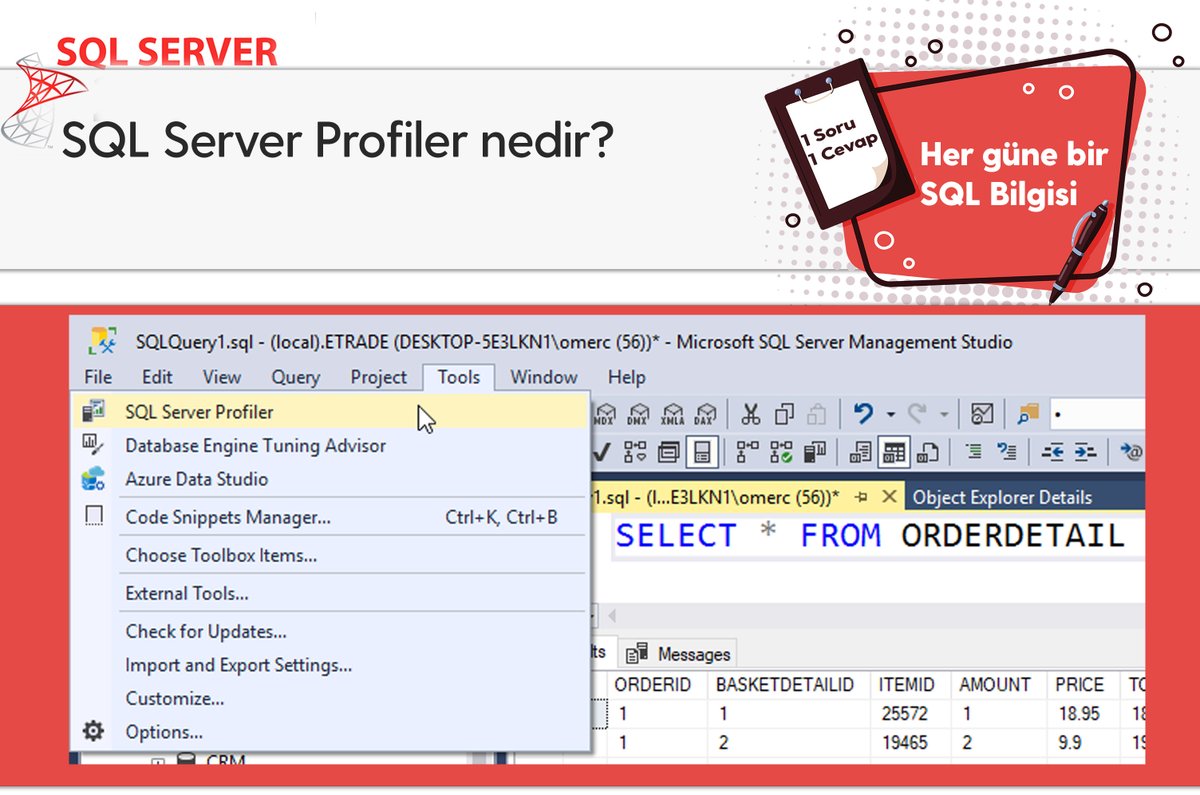Screen dimensions: 1200x795
Task: Click the greyed Paste toolbar icon
Action: 817,414
